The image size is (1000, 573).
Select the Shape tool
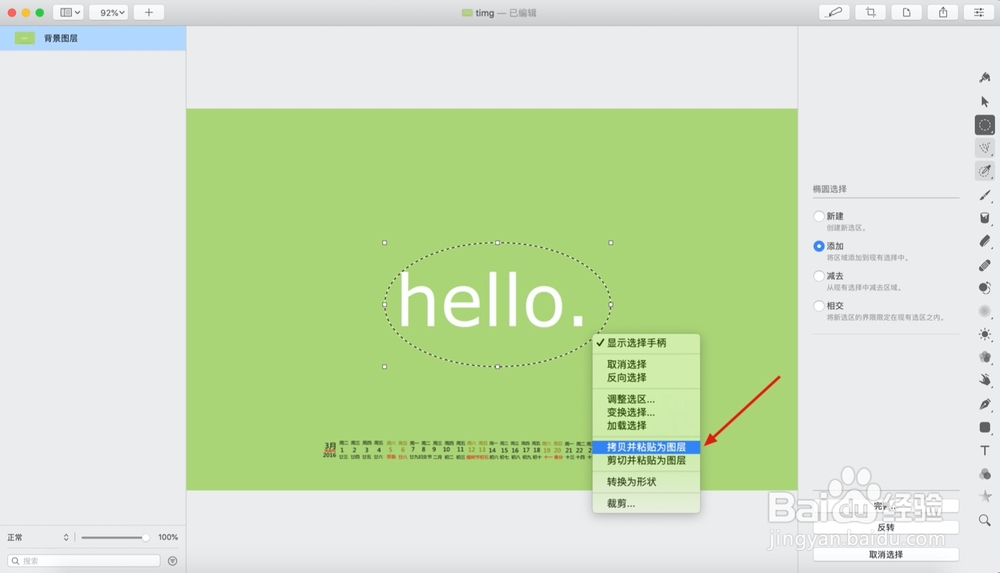(x=985, y=427)
